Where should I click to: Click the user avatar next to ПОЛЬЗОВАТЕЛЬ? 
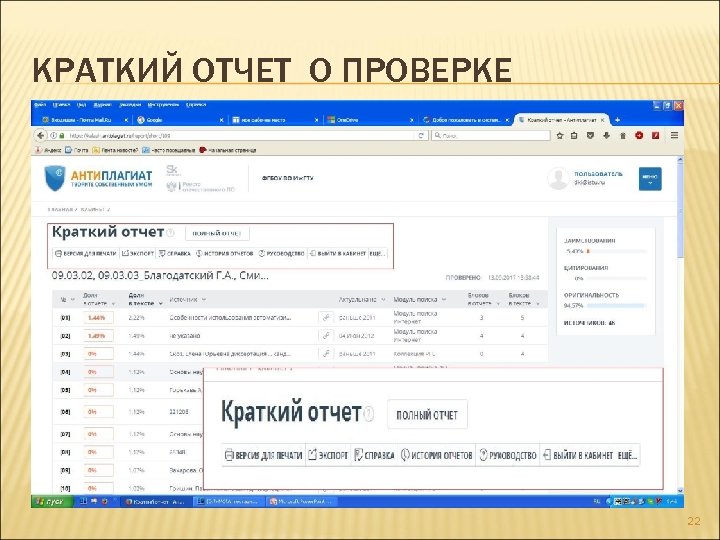(x=558, y=178)
